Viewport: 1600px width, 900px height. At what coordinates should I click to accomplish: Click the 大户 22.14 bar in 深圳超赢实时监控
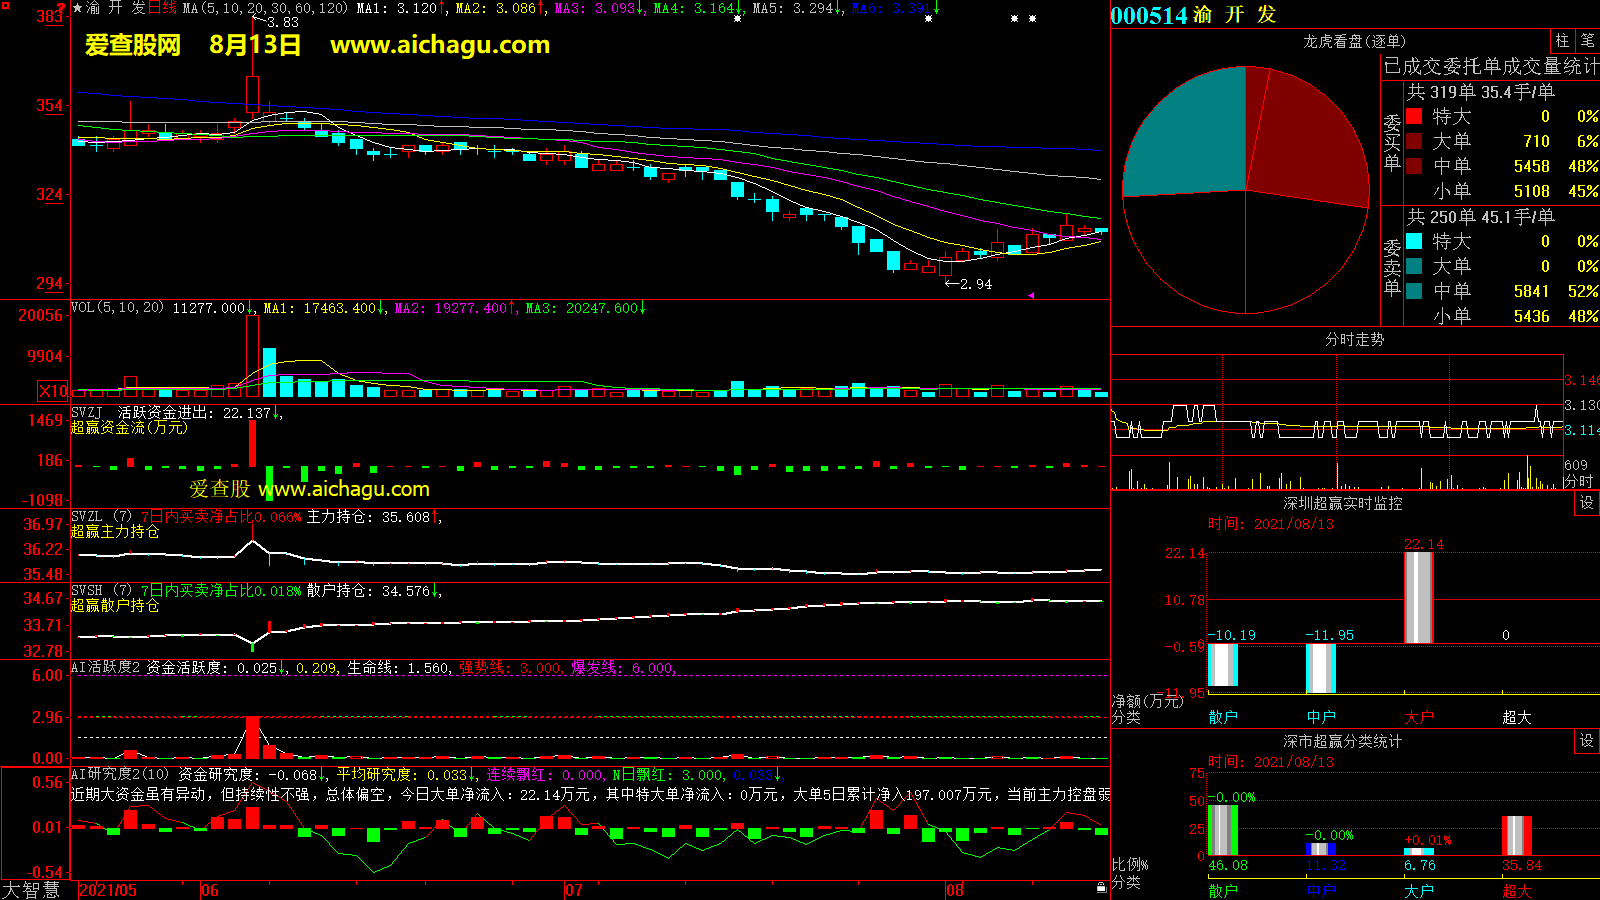click(x=1418, y=597)
